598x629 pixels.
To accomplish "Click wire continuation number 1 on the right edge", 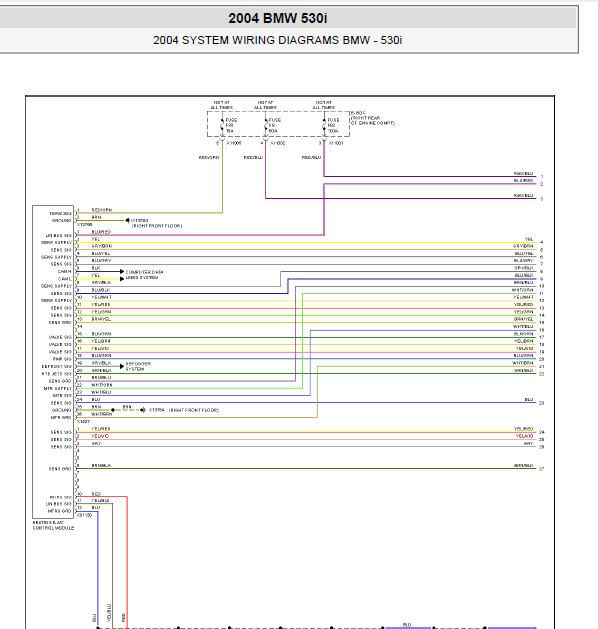I will pyautogui.click(x=542, y=177).
